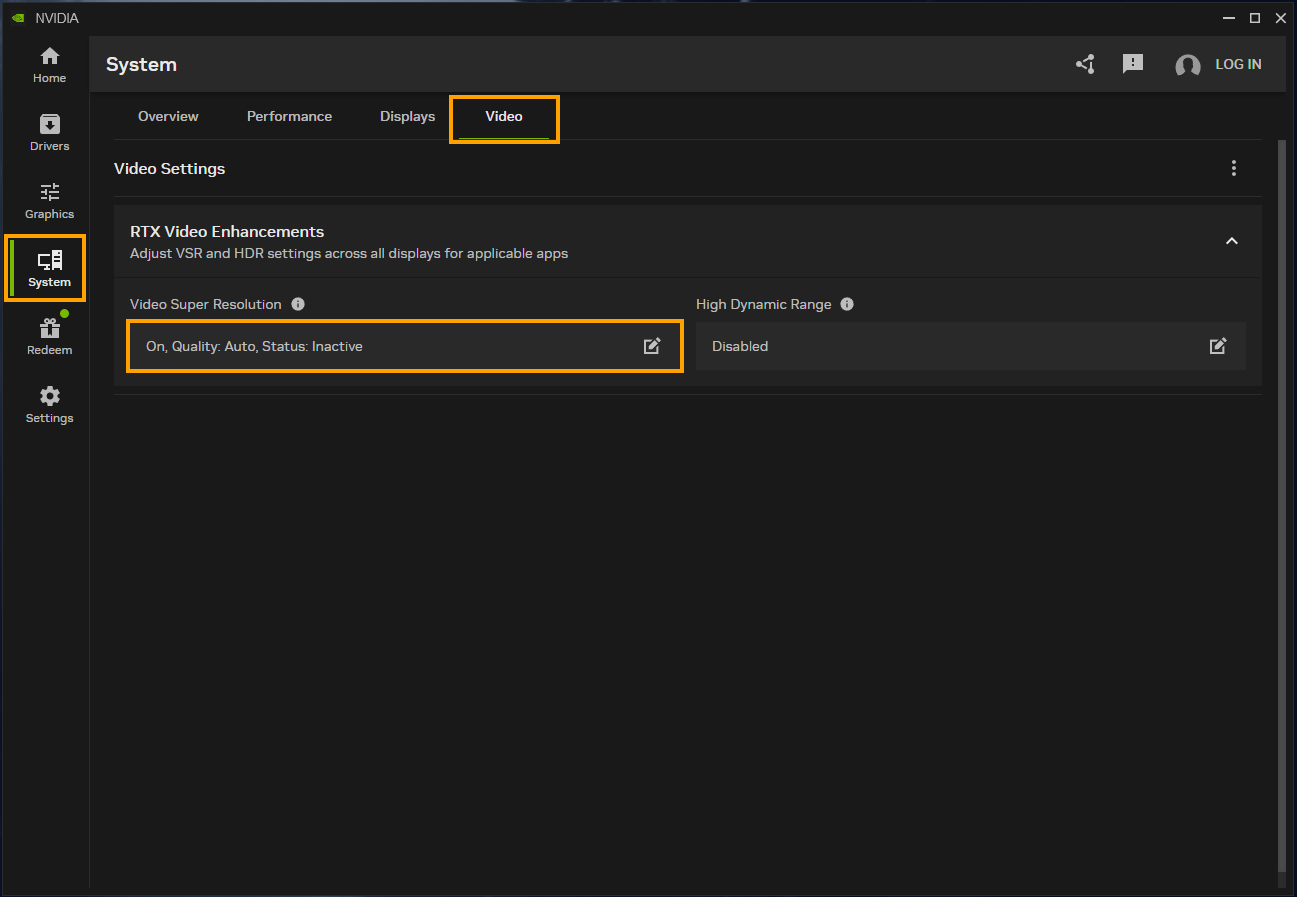This screenshot has width=1297, height=897.
Task: Click 'On, Quality: Auto, Status: Inactive' text
Action: pyautogui.click(x=254, y=346)
